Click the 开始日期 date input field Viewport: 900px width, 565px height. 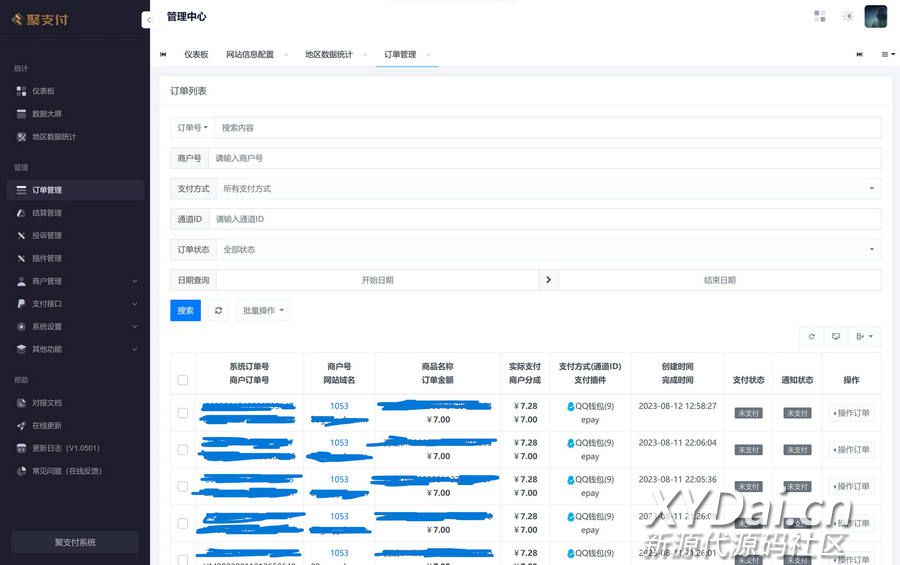pyautogui.click(x=378, y=280)
